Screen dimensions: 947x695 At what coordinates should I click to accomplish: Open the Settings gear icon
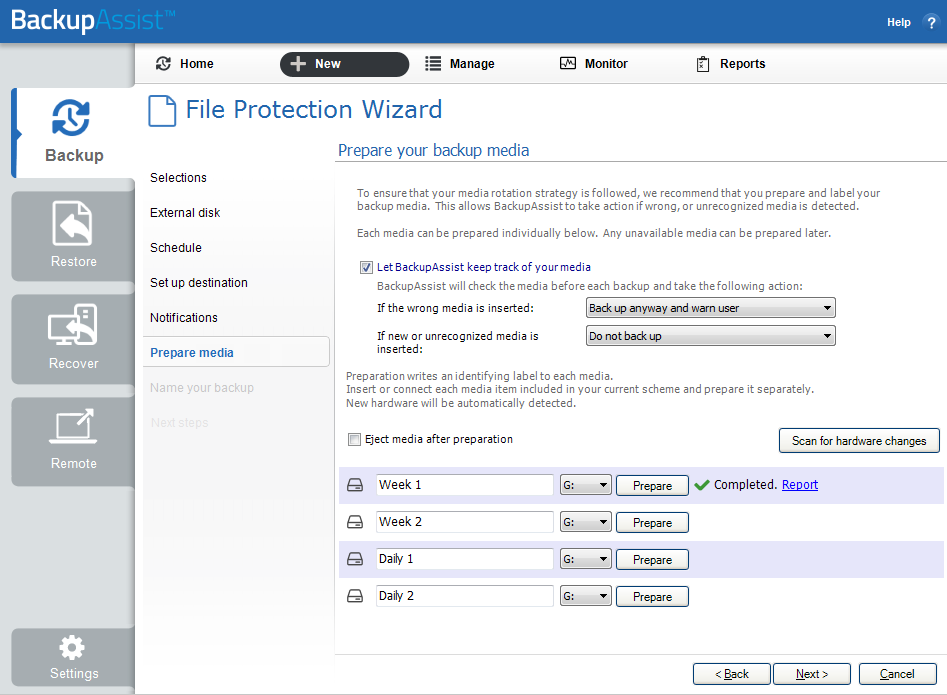click(72, 648)
